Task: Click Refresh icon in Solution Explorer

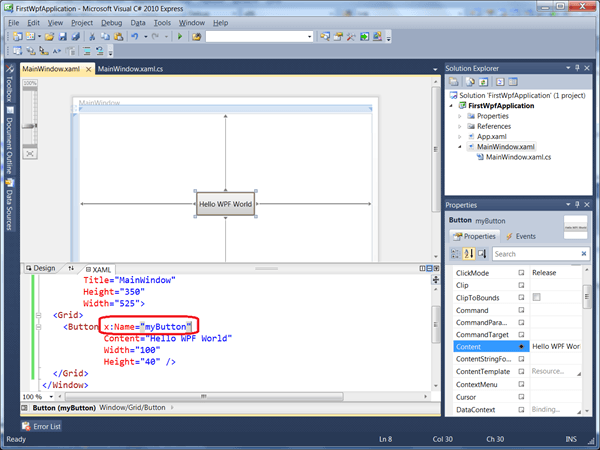Action: 483,82
